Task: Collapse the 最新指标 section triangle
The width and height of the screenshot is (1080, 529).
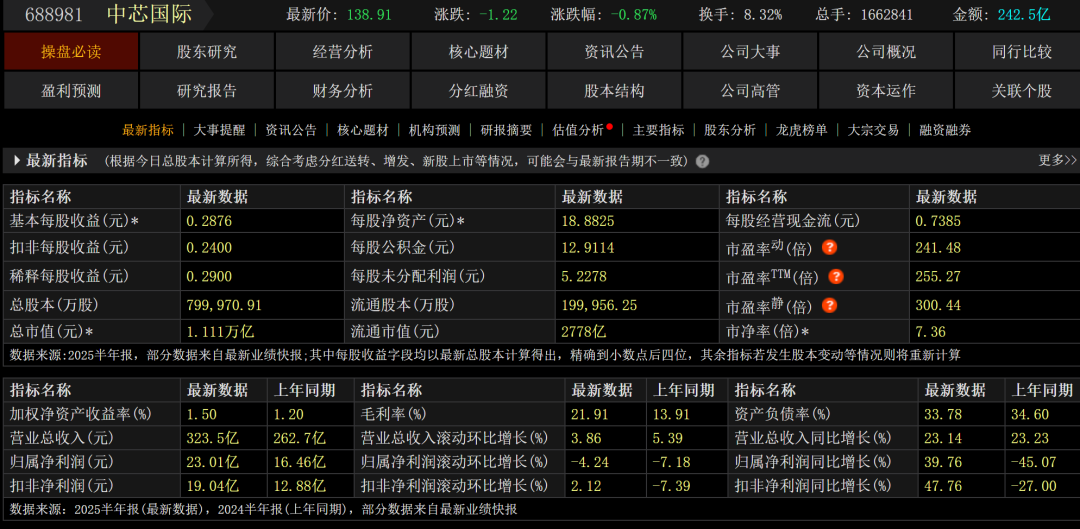Action: (17, 161)
